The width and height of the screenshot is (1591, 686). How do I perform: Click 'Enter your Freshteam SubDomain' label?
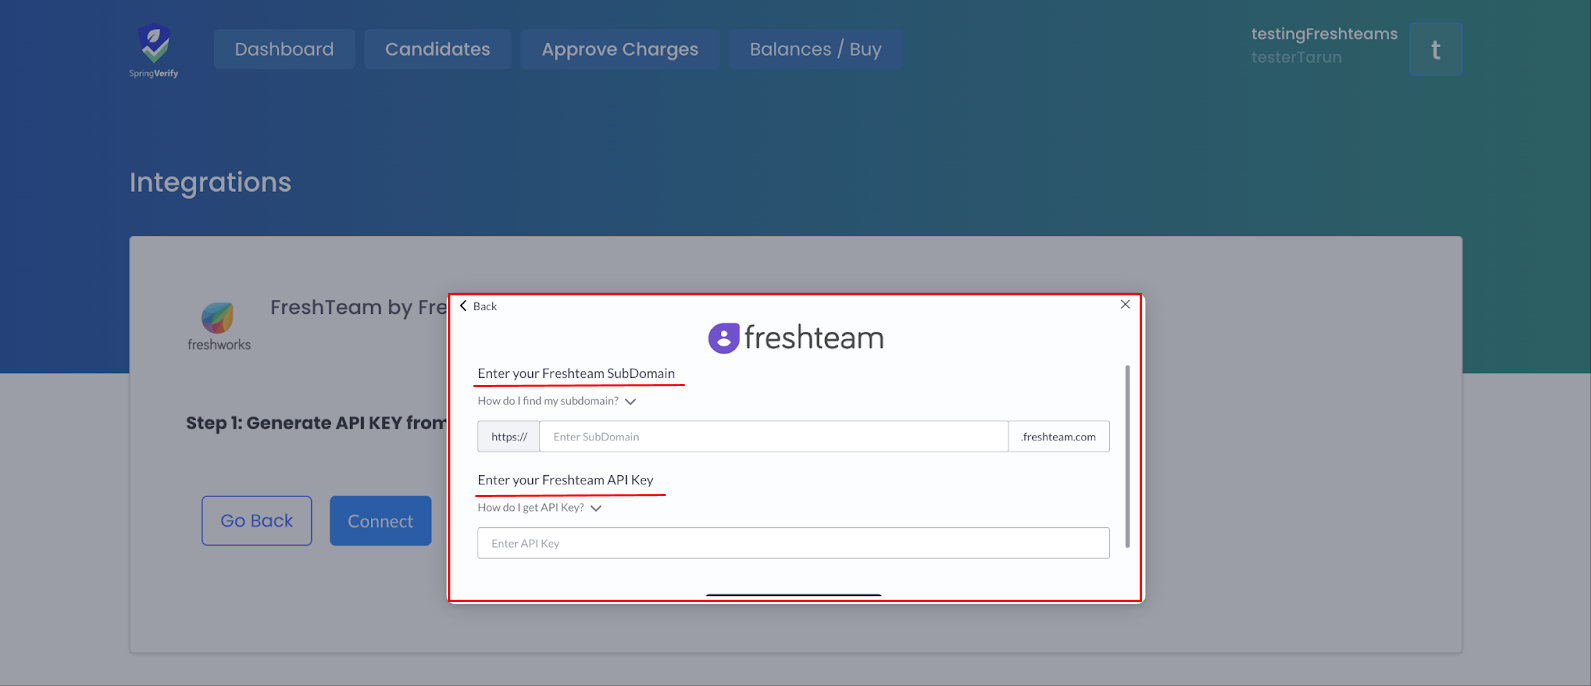pyautogui.click(x=576, y=373)
